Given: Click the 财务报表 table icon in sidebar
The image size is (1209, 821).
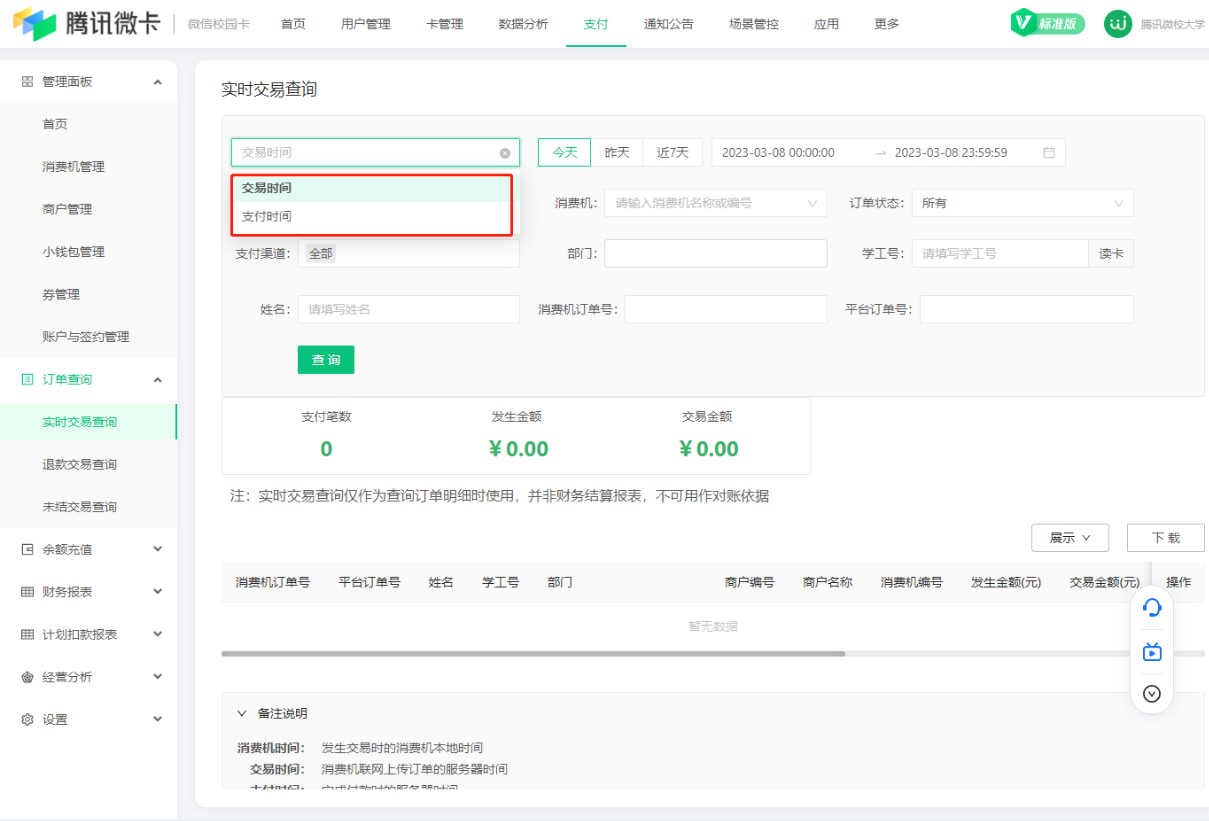Looking at the screenshot, I should [x=27, y=592].
